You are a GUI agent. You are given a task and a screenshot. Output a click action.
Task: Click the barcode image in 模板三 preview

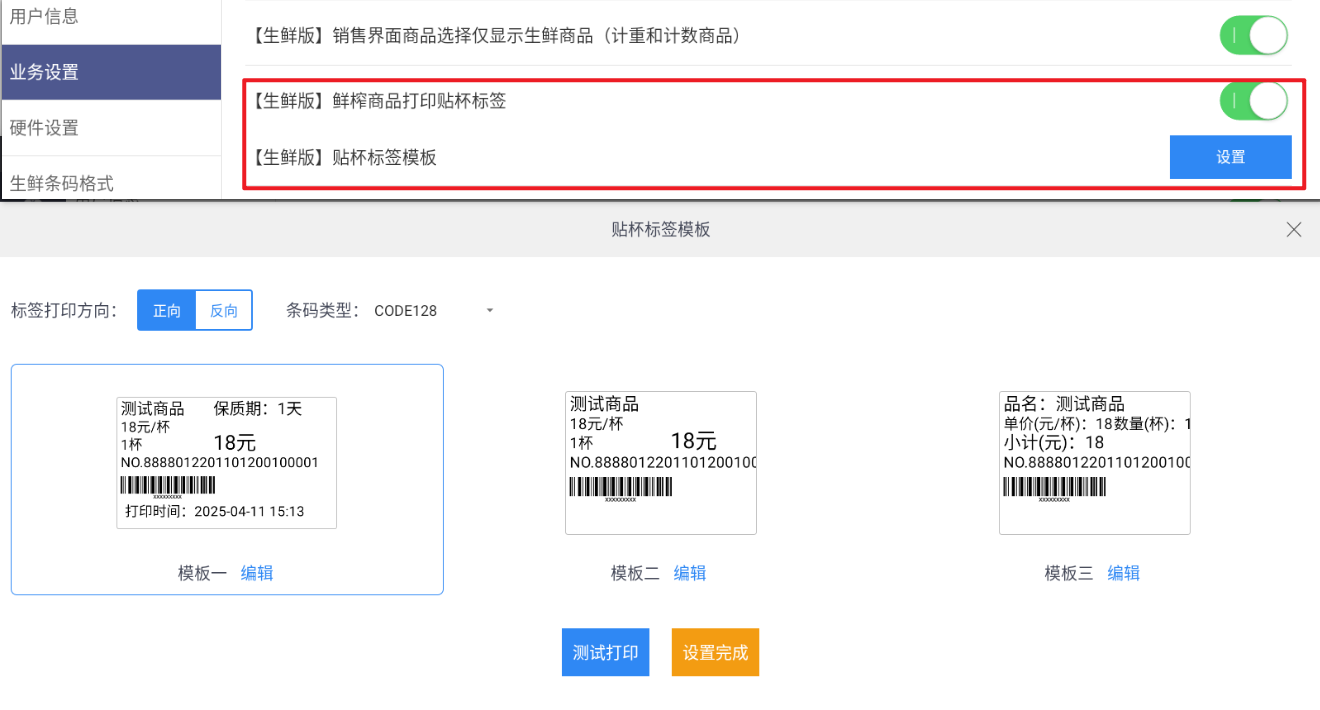(1054, 488)
